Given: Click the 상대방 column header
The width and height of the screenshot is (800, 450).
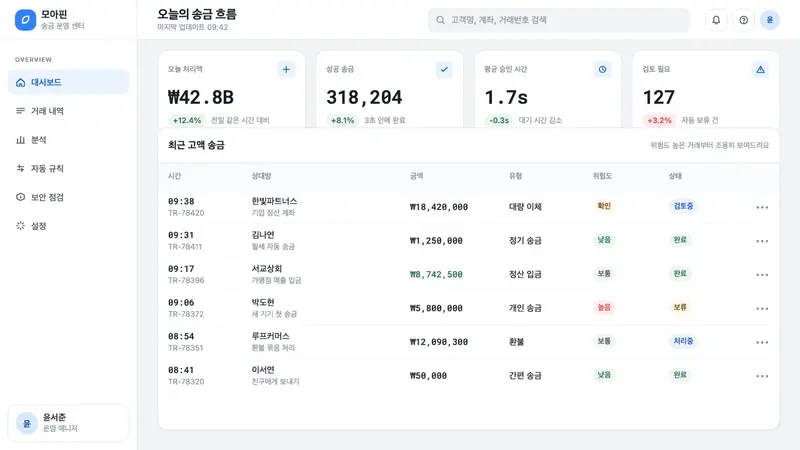Looking at the screenshot, I should point(261,176).
